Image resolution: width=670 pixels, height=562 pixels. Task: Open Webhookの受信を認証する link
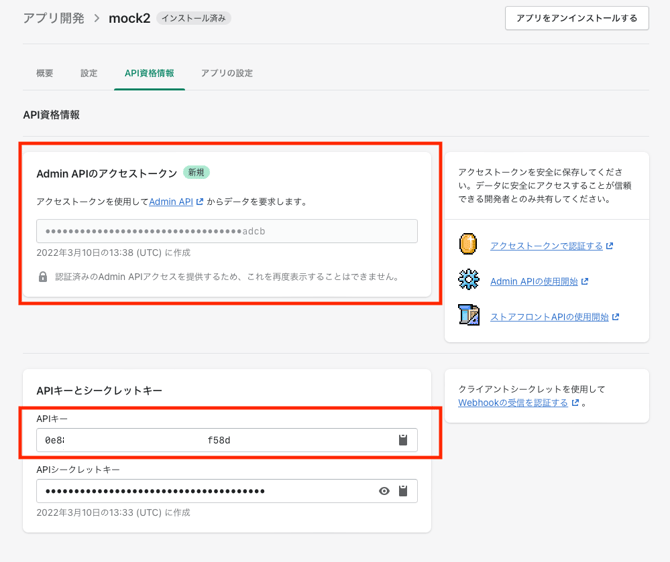point(513,403)
